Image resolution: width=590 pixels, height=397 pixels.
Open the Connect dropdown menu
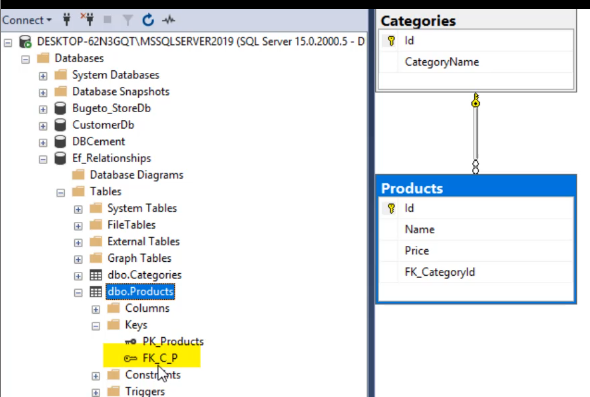[27, 20]
